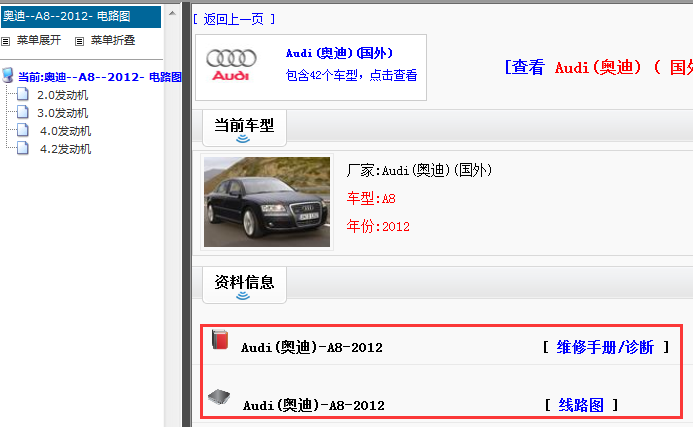Image resolution: width=693 pixels, height=427 pixels.
Task: Click 包含42个车型,点击查看 link
Action: tap(351, 75)
